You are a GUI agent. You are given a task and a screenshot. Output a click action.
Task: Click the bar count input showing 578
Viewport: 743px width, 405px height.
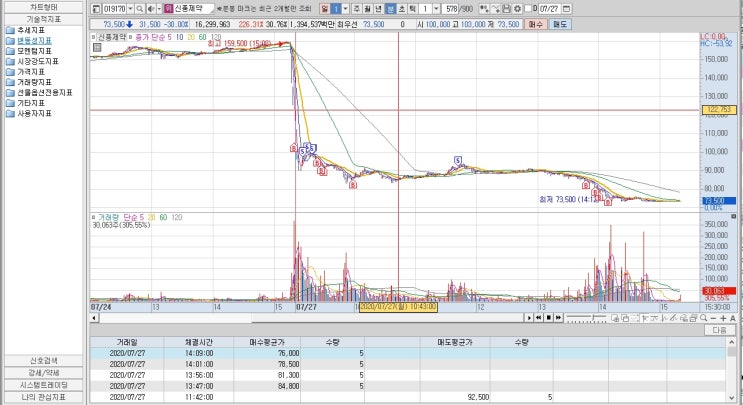451,9
